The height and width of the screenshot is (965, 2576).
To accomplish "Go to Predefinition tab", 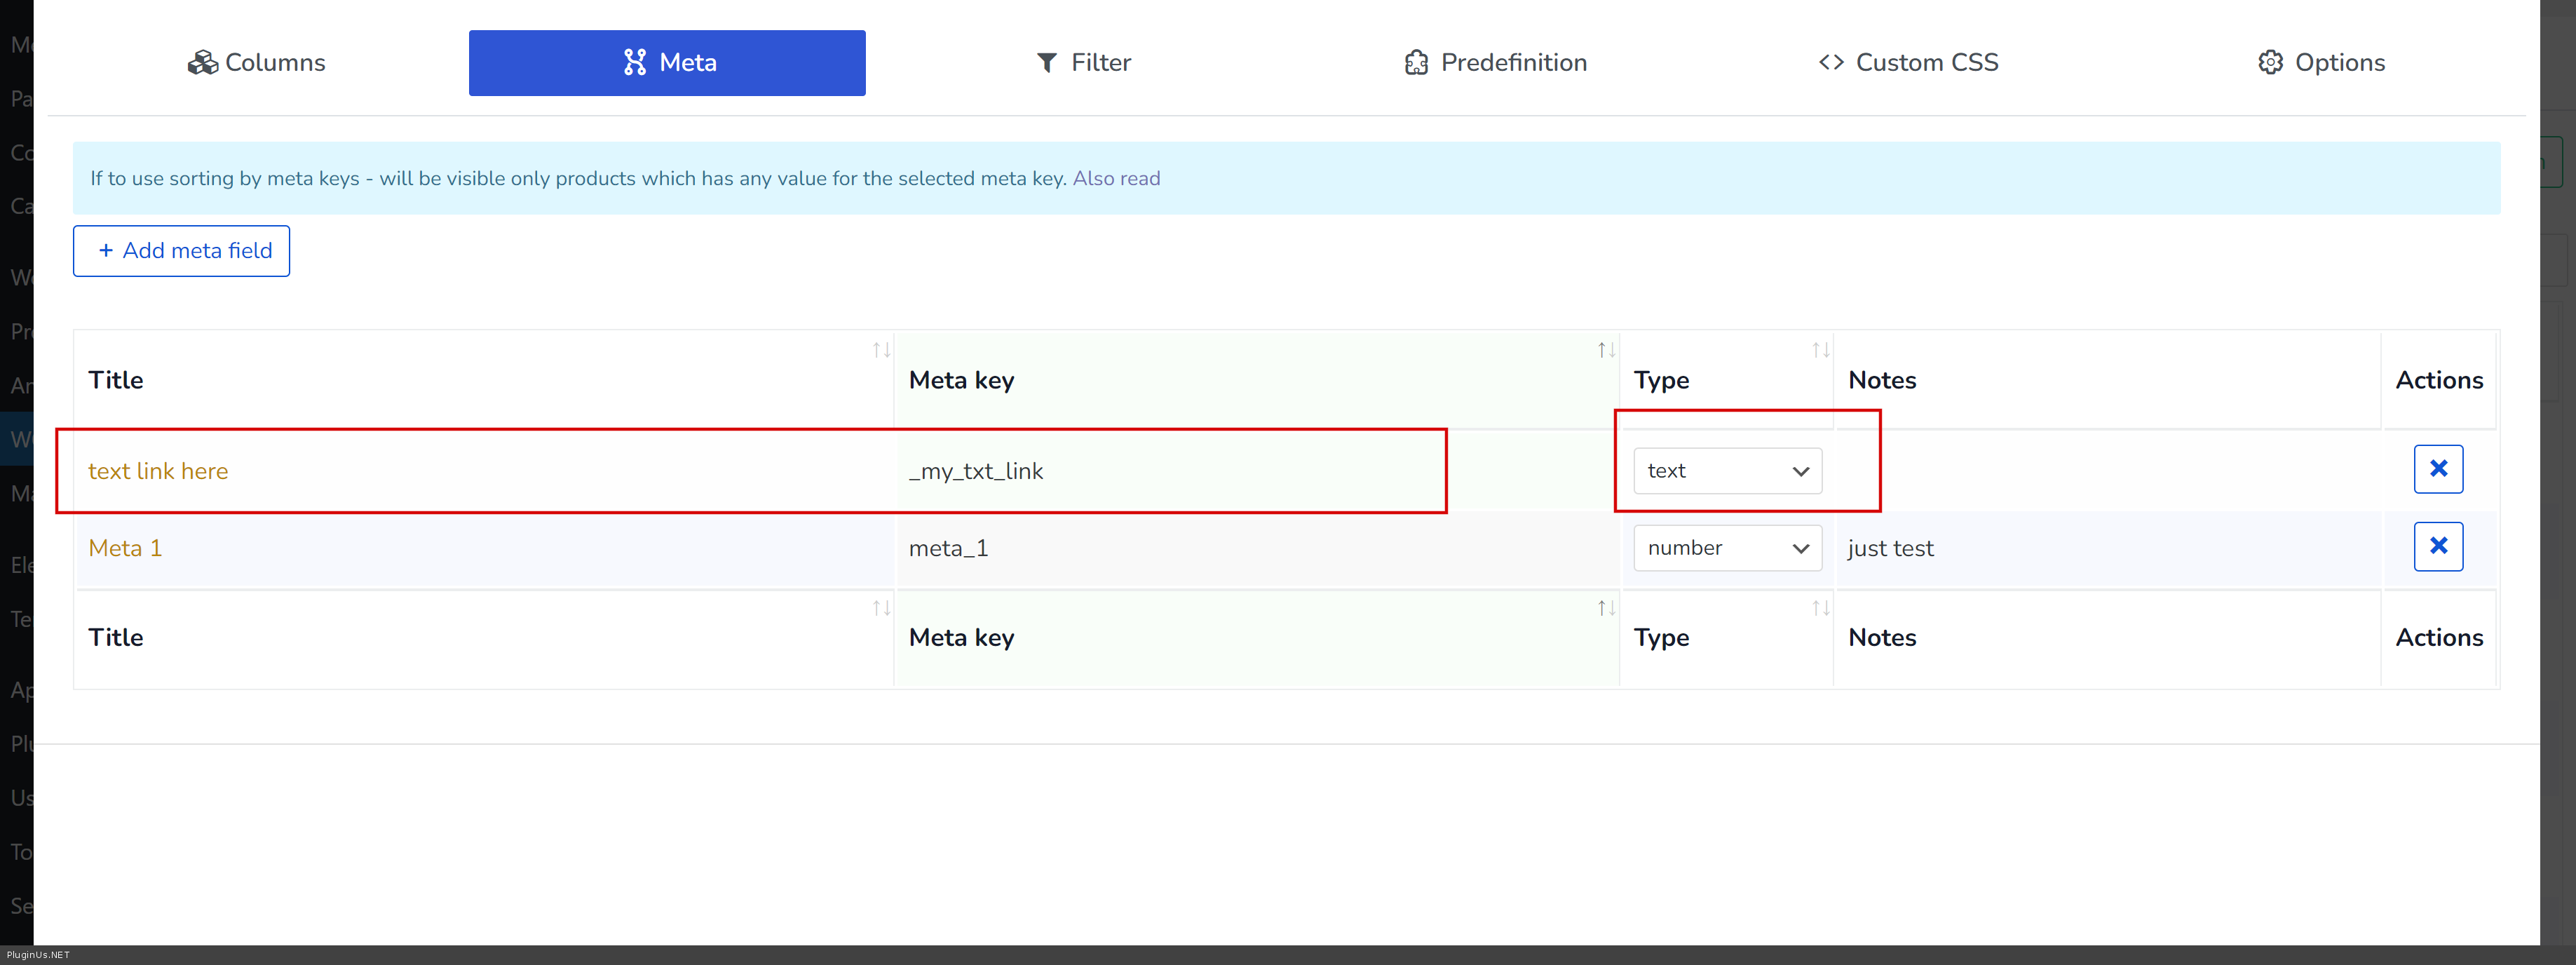I will [x=1495, y=63].
